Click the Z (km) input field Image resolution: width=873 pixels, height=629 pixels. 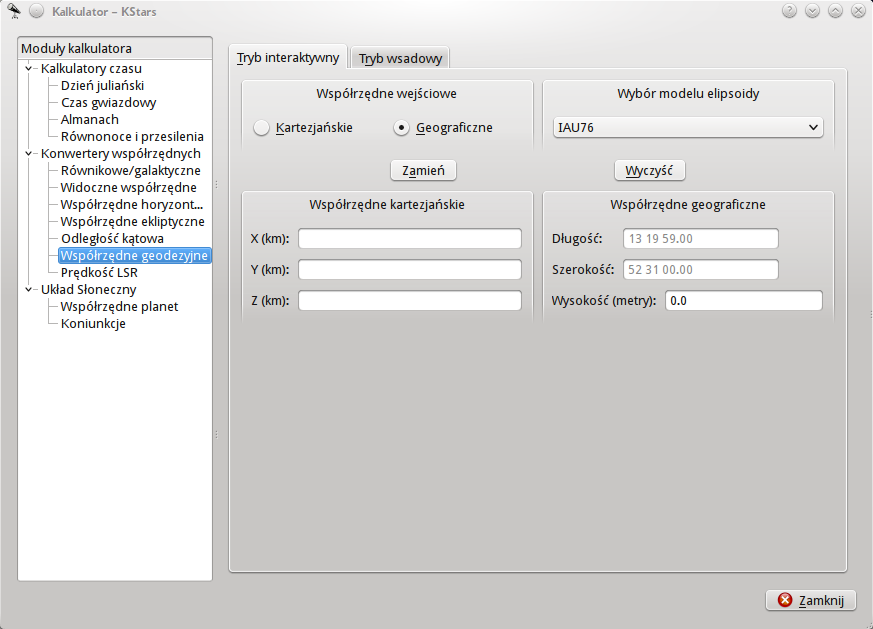coord(409,301)
